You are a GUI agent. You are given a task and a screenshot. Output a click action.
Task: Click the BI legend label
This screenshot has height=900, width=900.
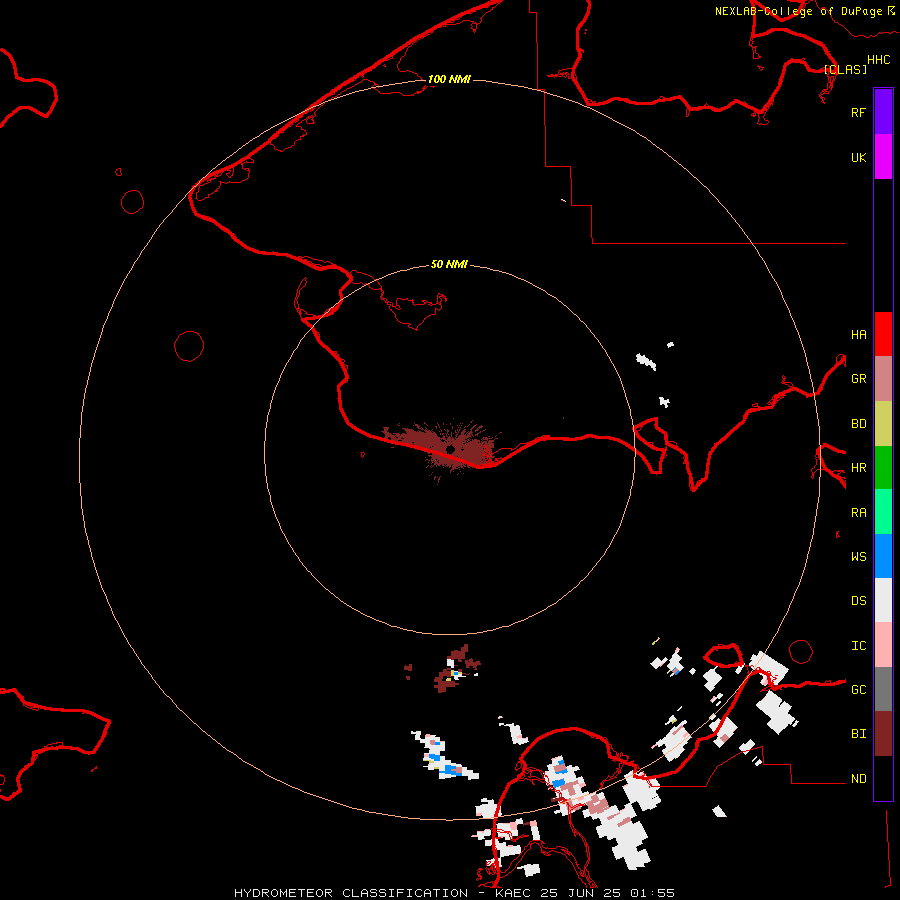pos(858,734)
